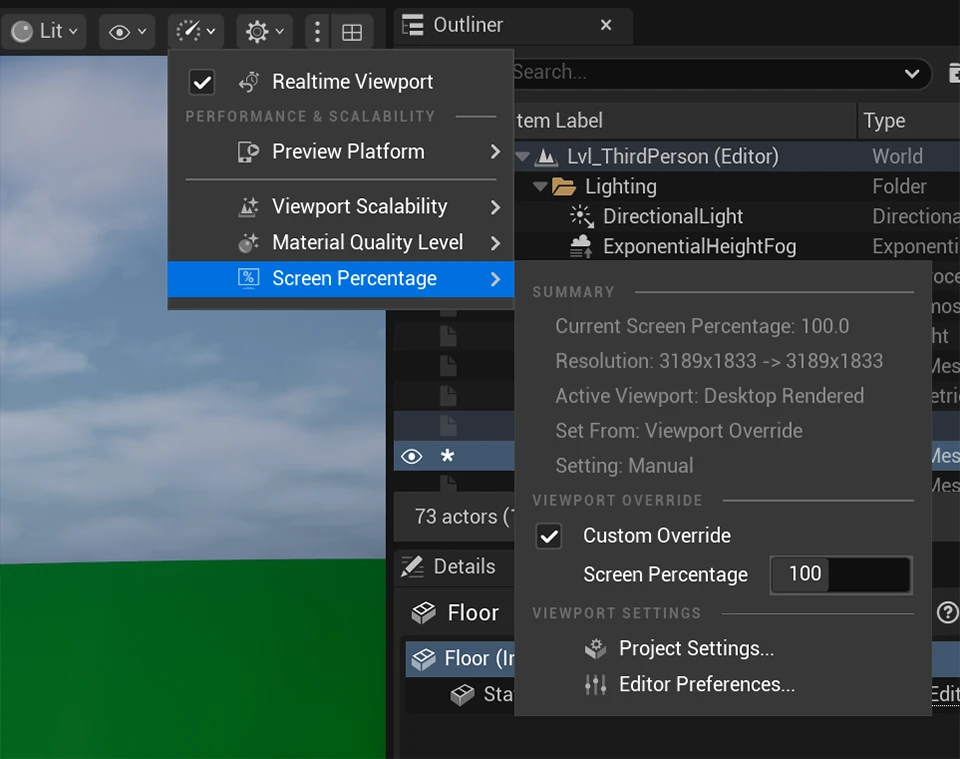
Task: Click the Screen Percentage value field showing 100
Action: (841, 575)
